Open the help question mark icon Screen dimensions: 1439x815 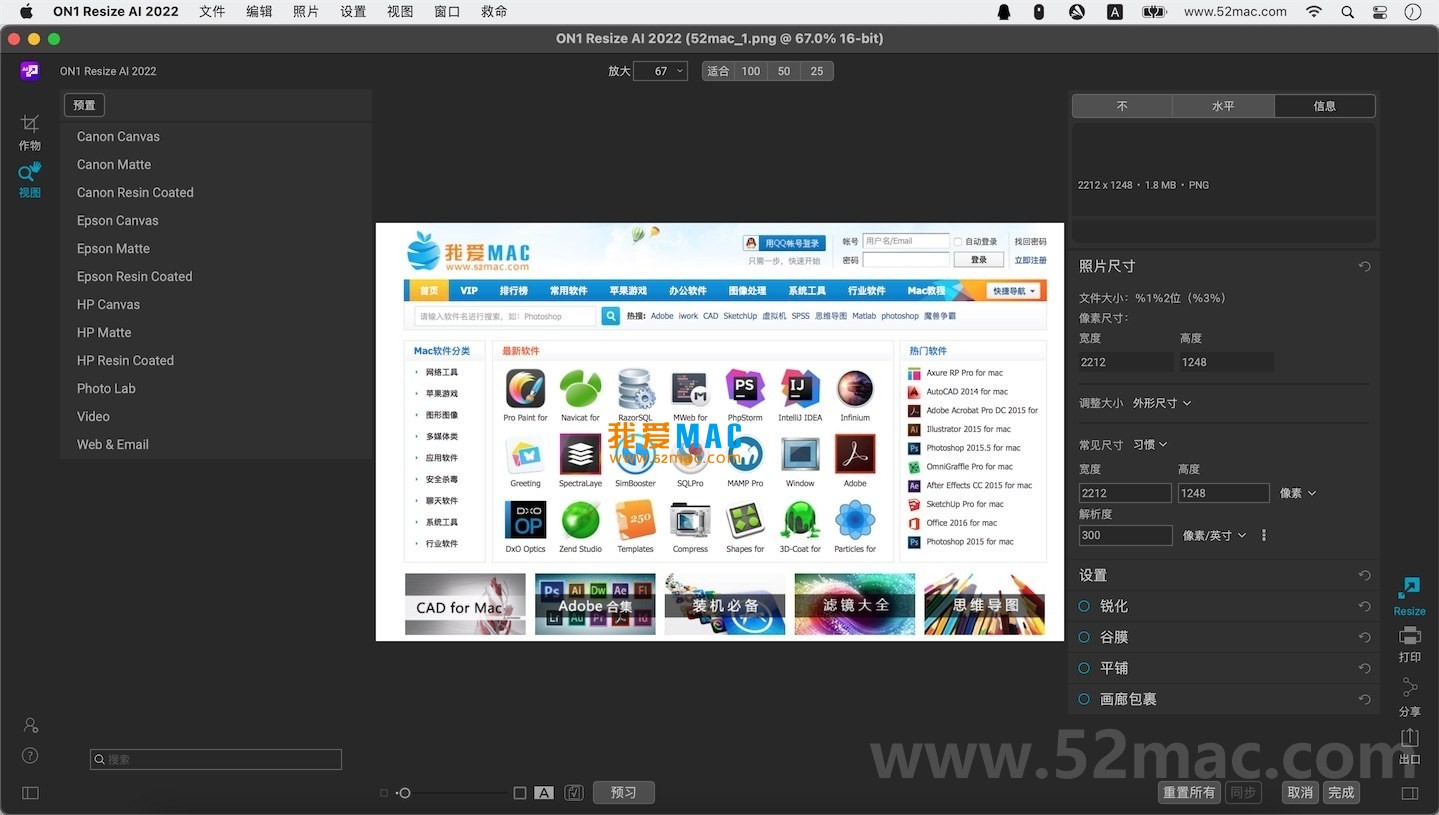click(30, 756)
